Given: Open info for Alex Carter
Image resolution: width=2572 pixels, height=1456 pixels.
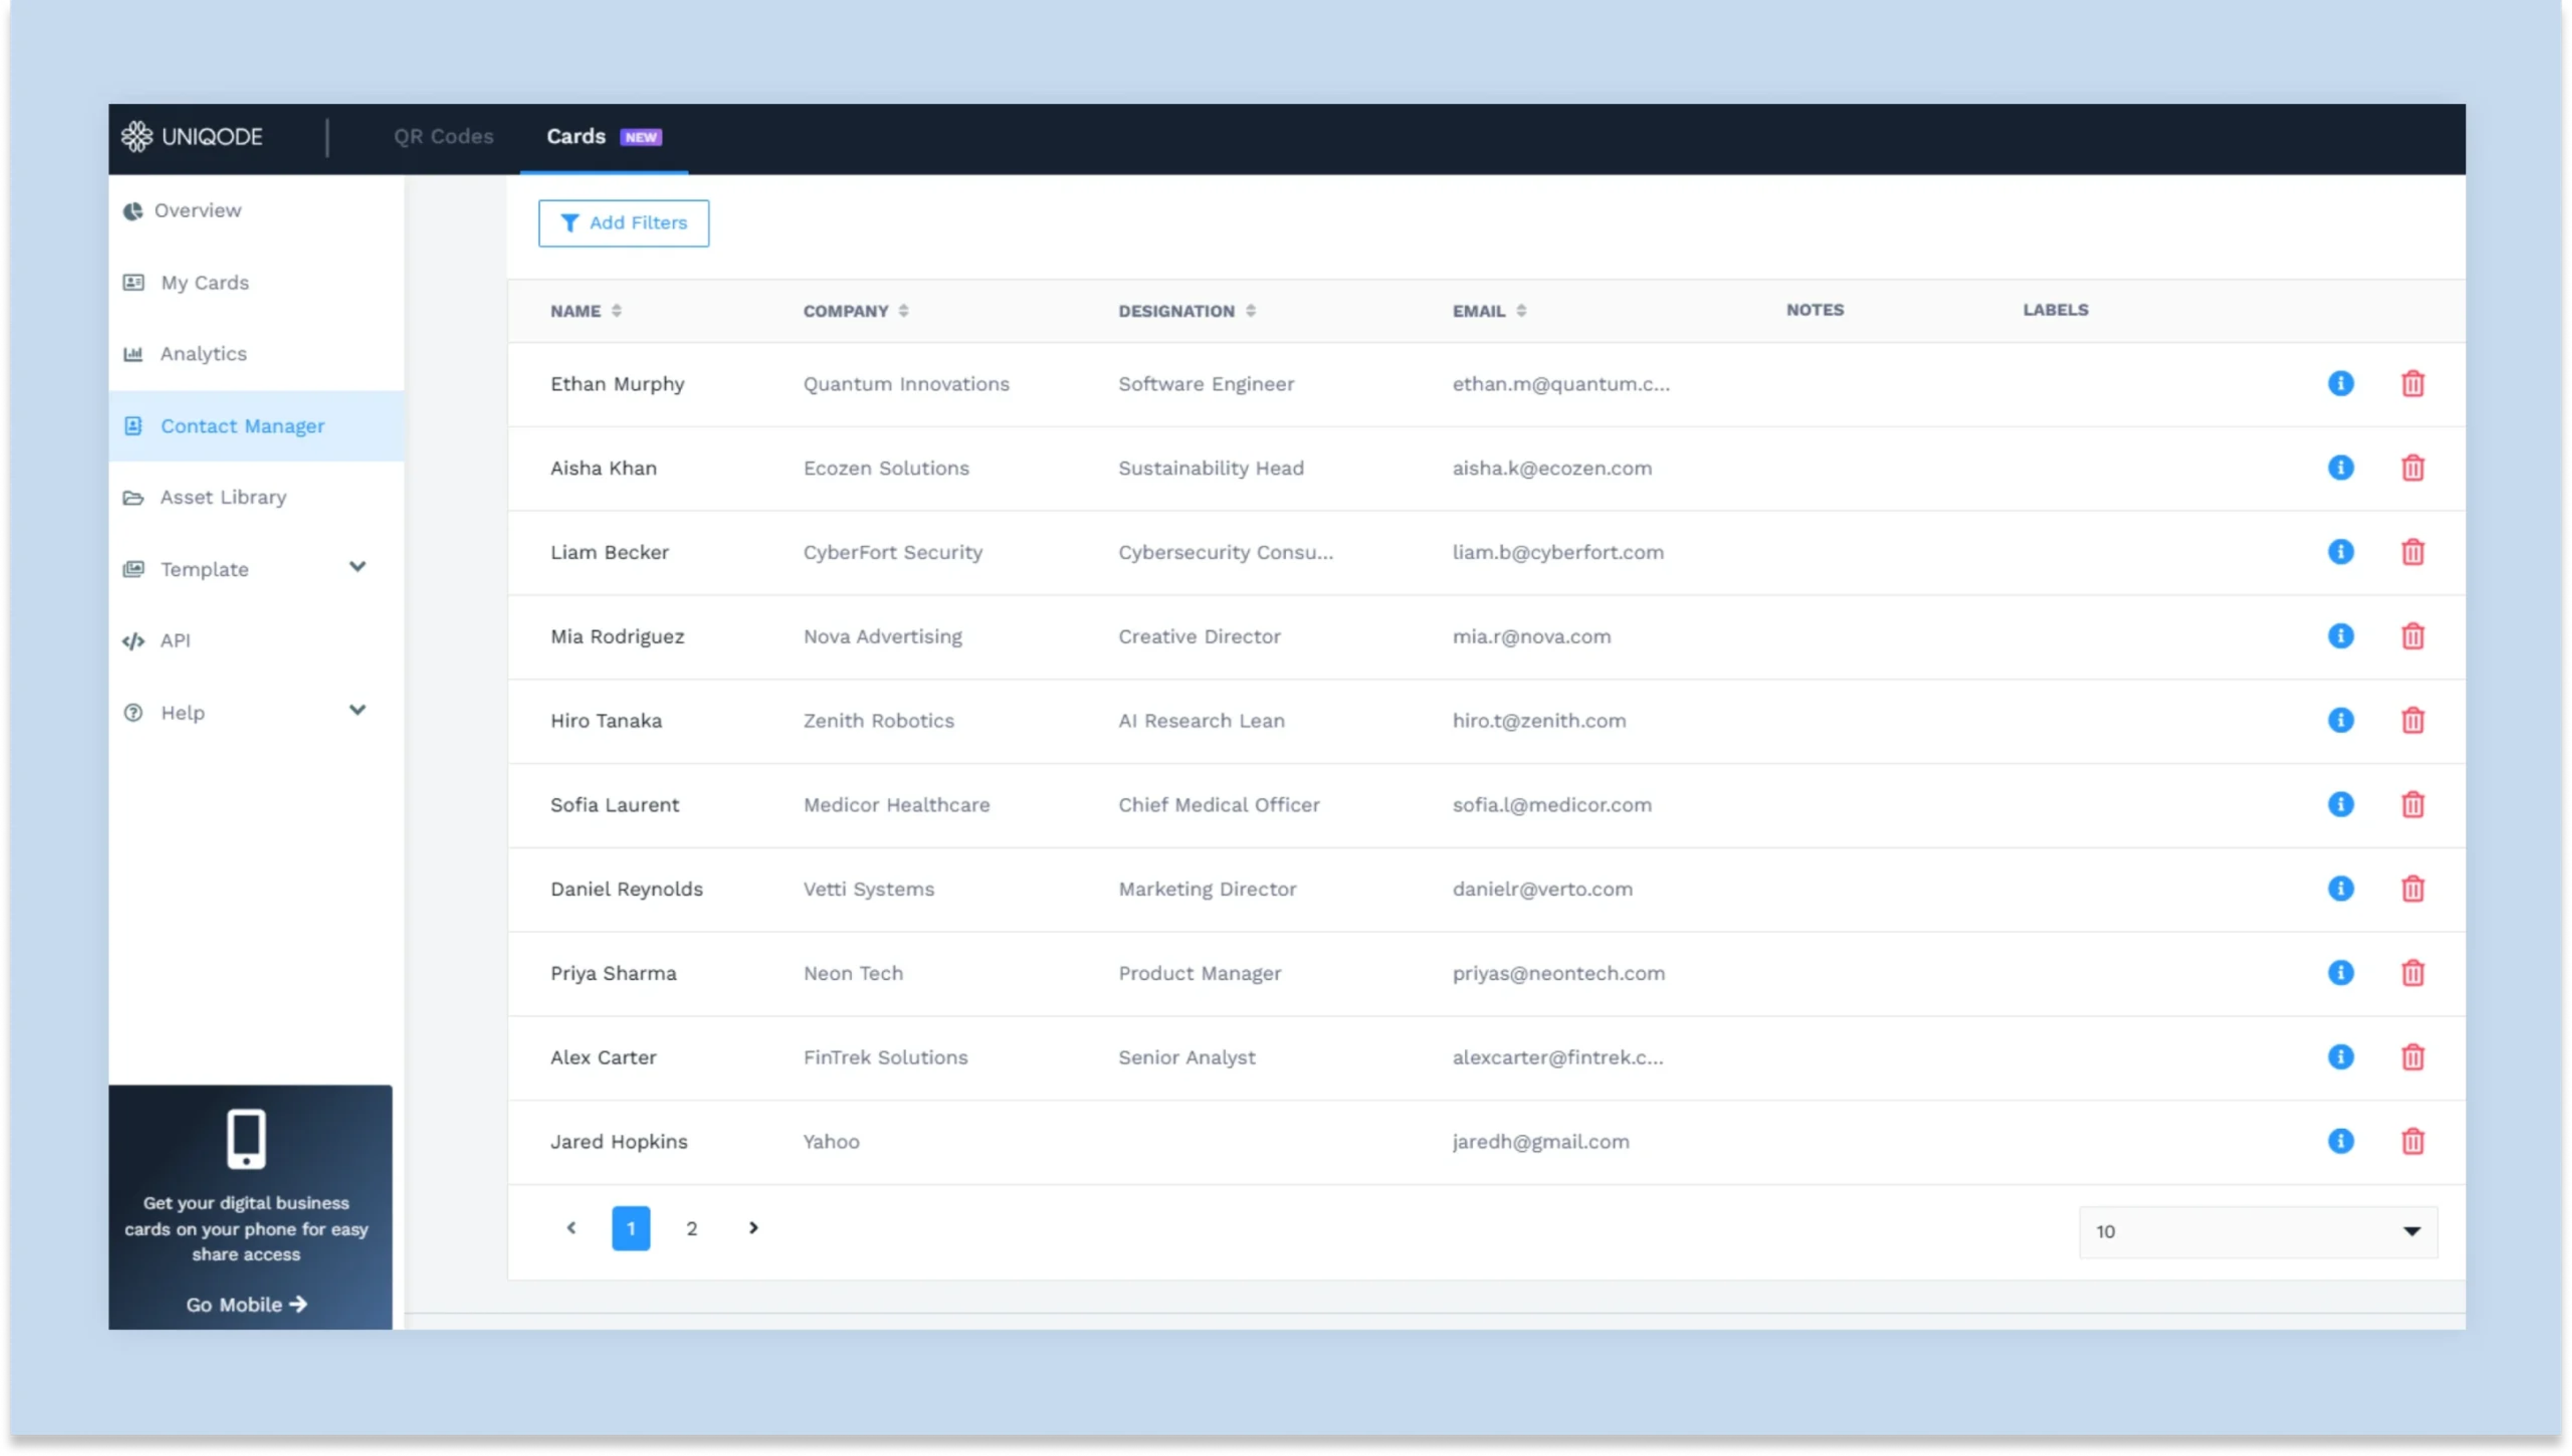Looking at the screenshot, I should tap(2340, 1057).
